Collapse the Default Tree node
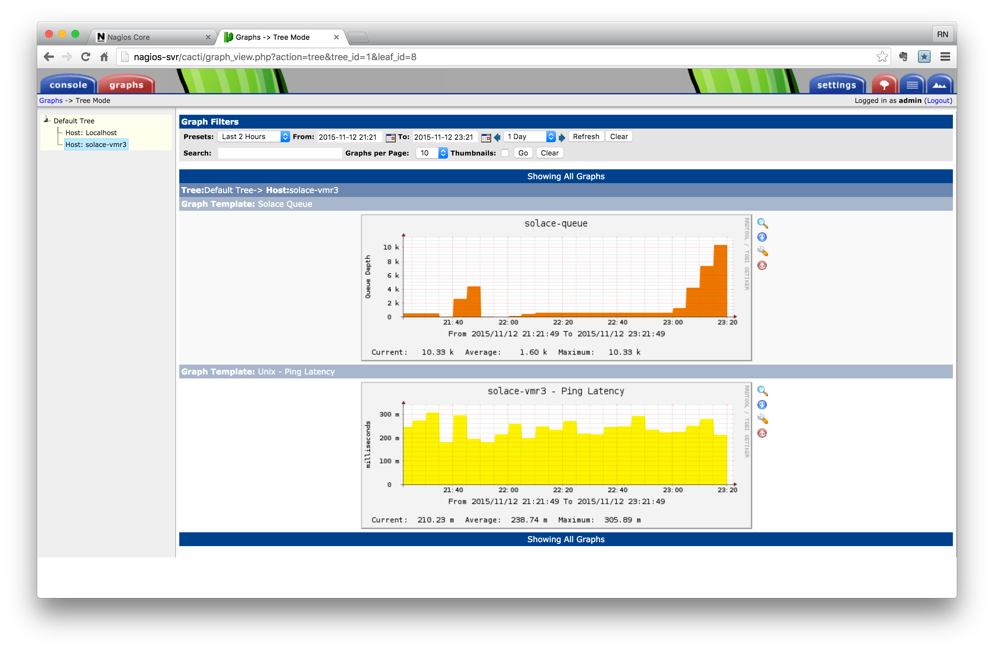 46,120
